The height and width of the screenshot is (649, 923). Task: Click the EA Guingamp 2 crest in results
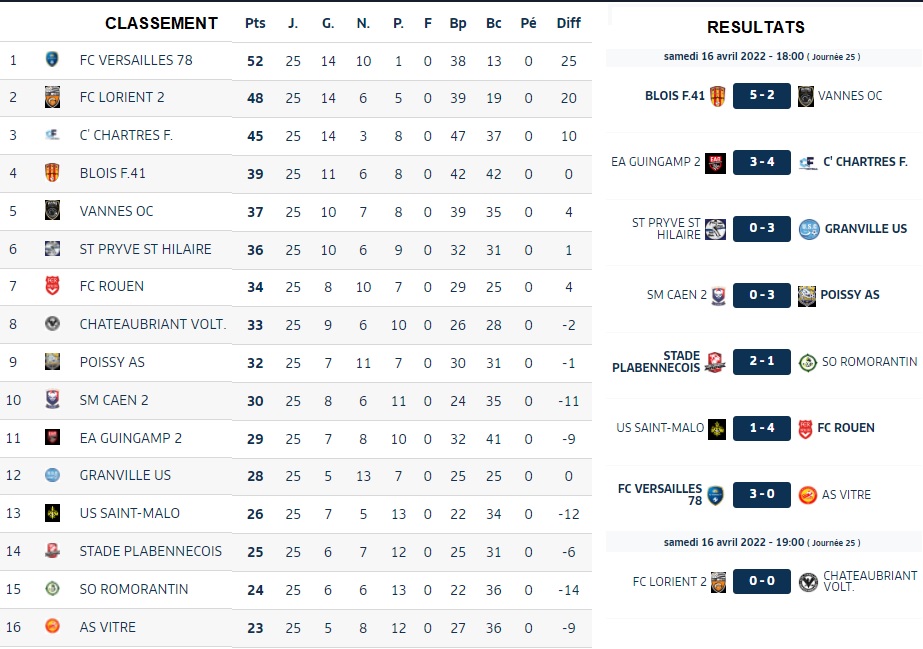[x=716, y=162]
